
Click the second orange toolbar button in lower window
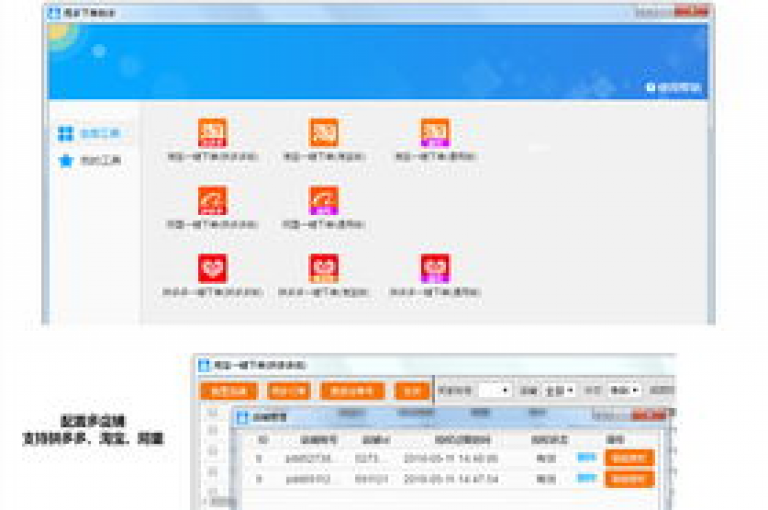click(289, 391)
